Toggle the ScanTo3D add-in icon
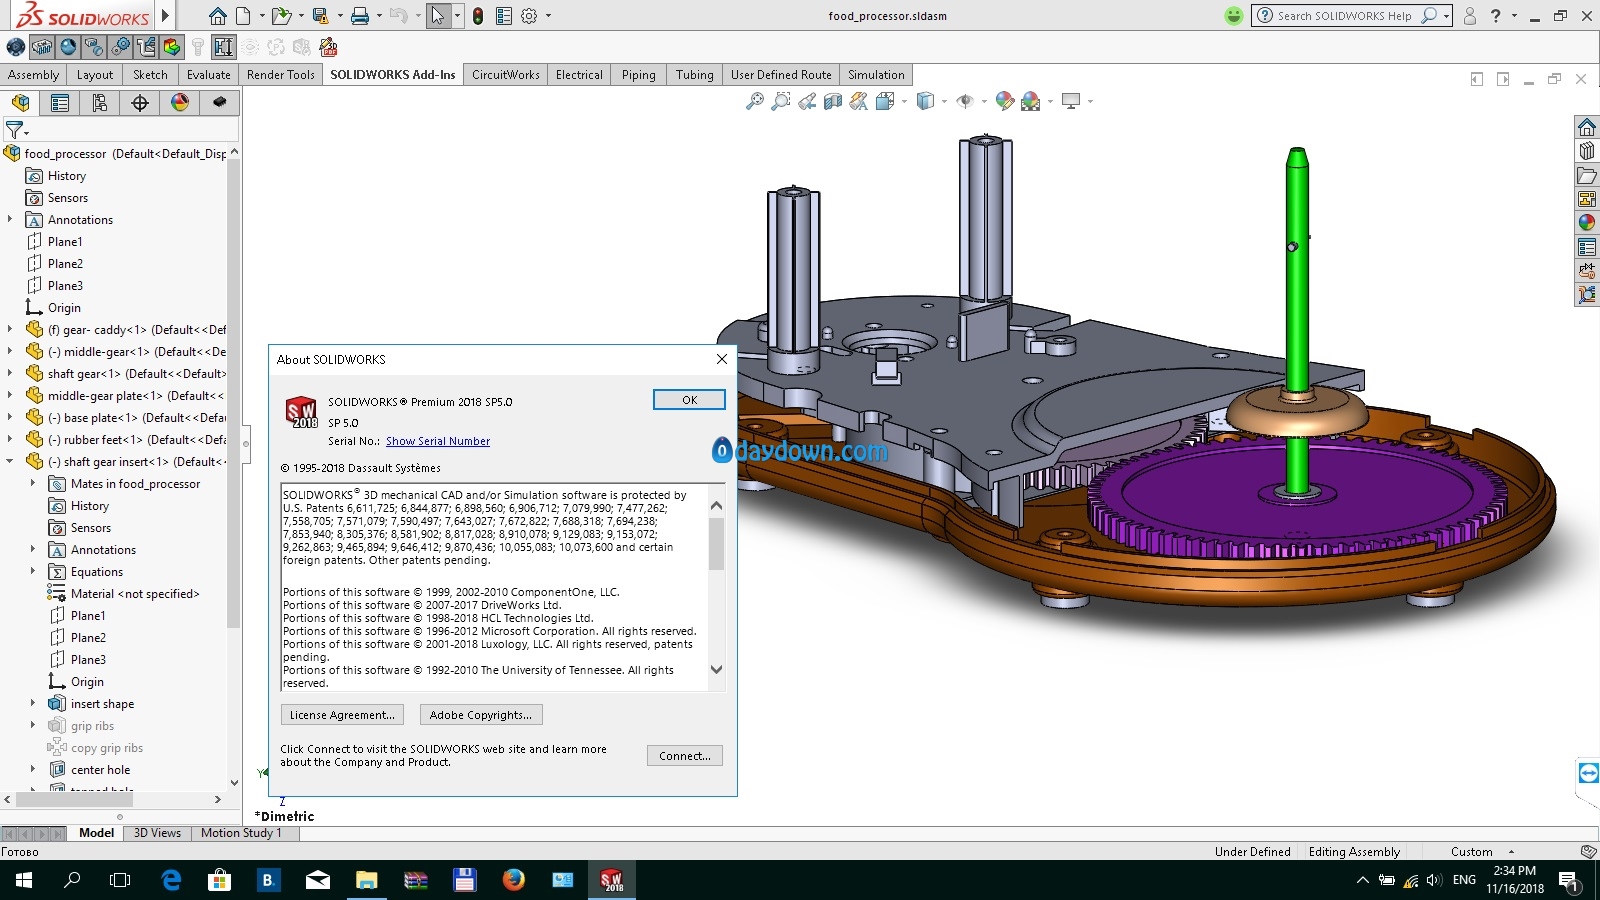The width and height of the screenshot is (1600, 900). (94, 47)
